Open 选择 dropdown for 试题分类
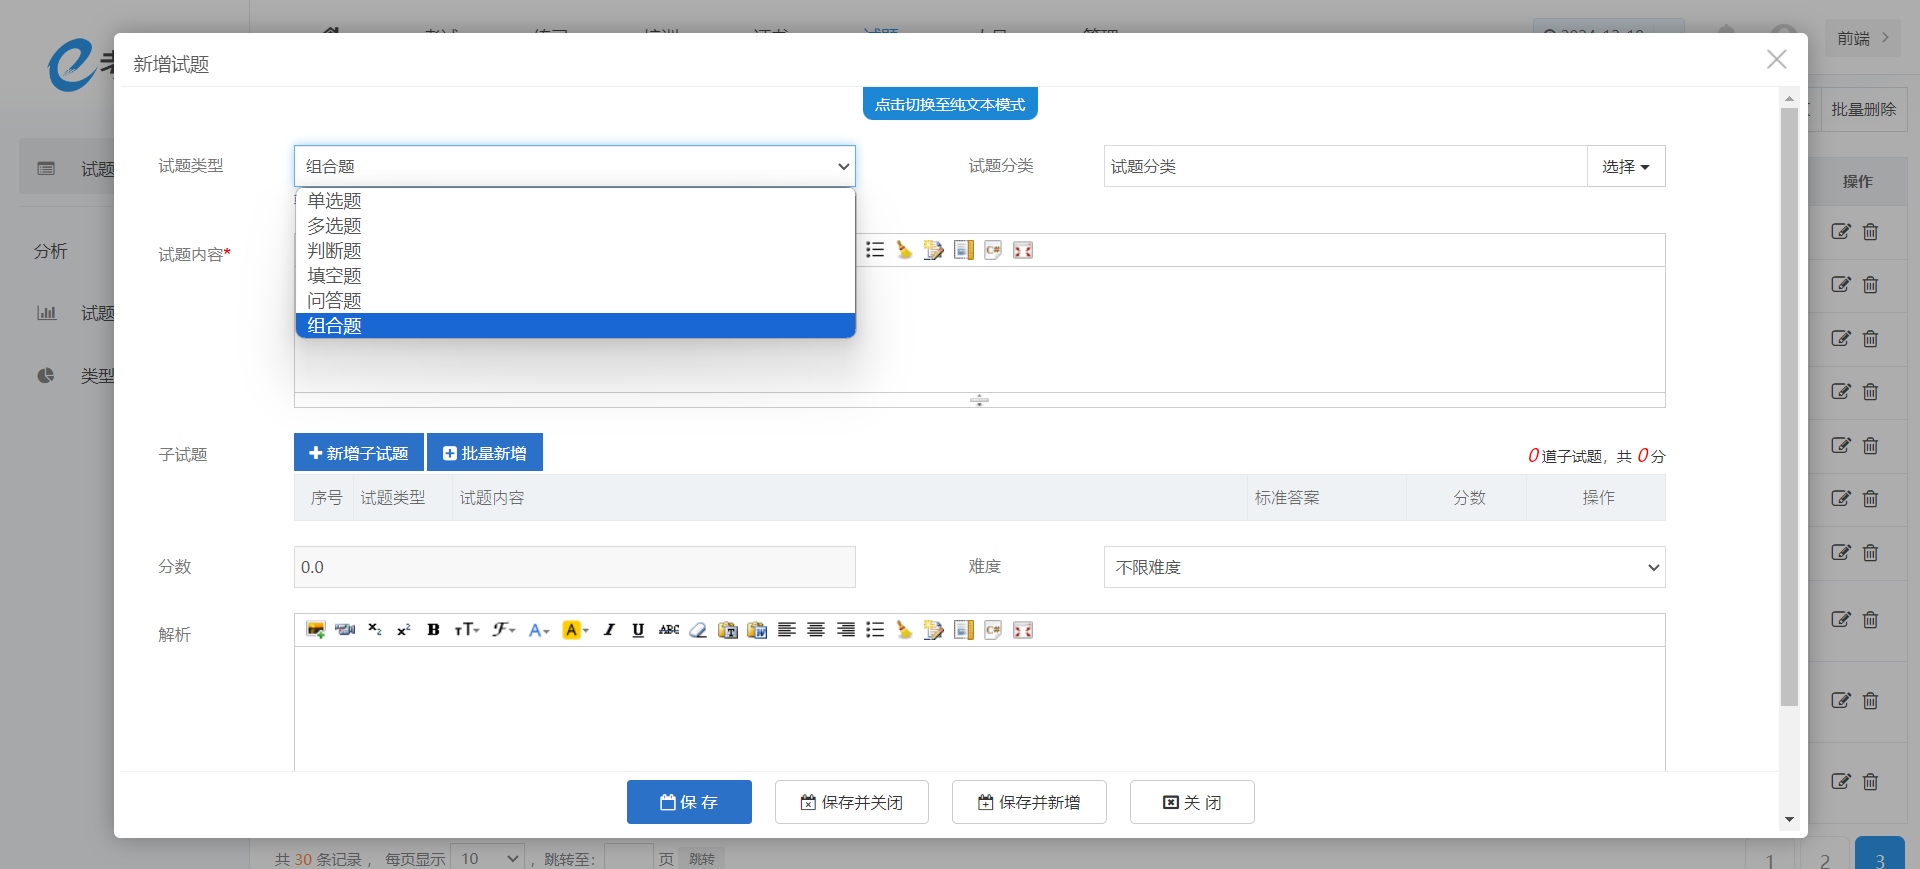 click(x=1625, y=166)
